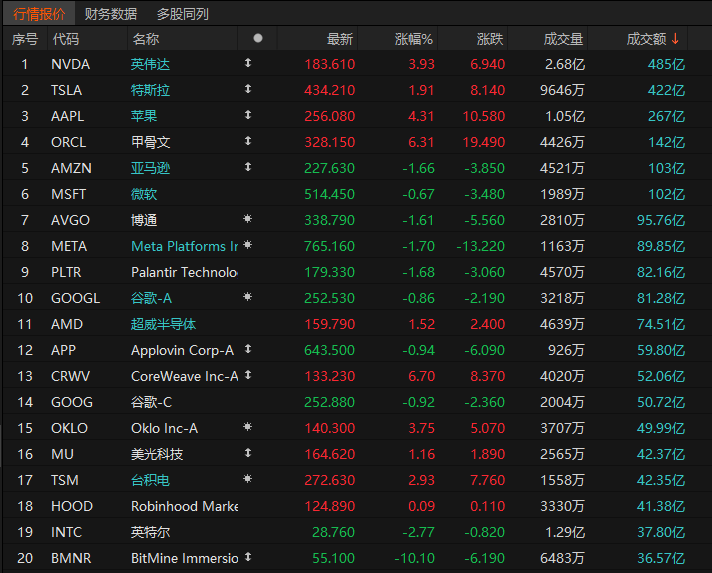Click the marker icon in APP row
The width and height of the screenshot is (712, 573).
[x=248, y=349]
